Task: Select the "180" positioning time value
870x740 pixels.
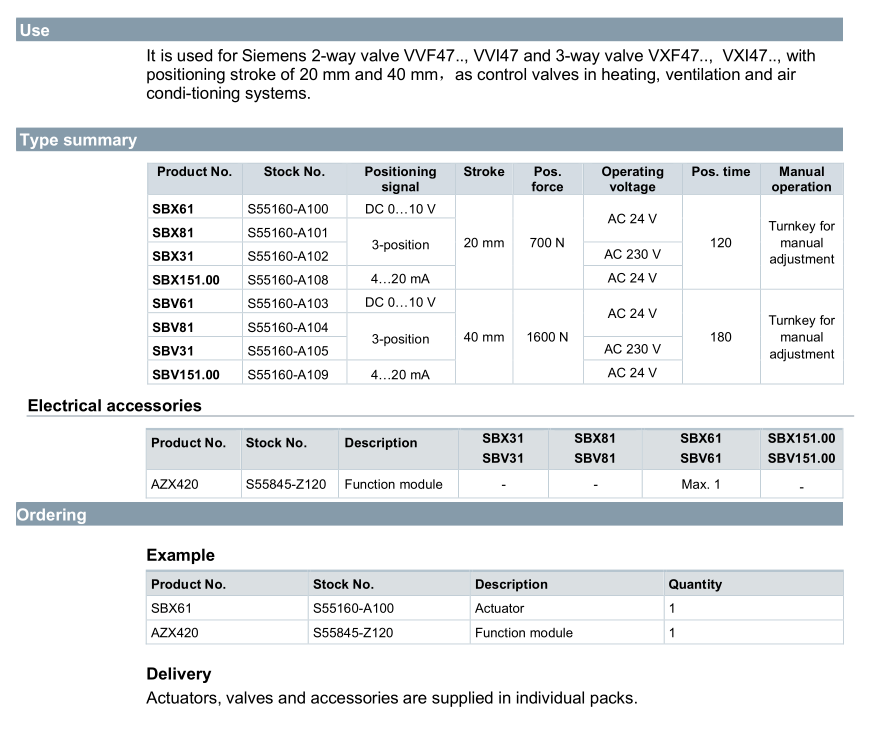Action: click(721, 337)
